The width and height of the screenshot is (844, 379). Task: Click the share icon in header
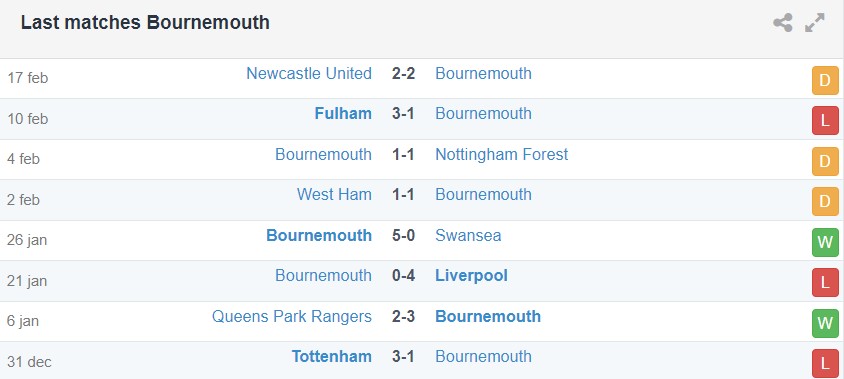click(783, 23)
